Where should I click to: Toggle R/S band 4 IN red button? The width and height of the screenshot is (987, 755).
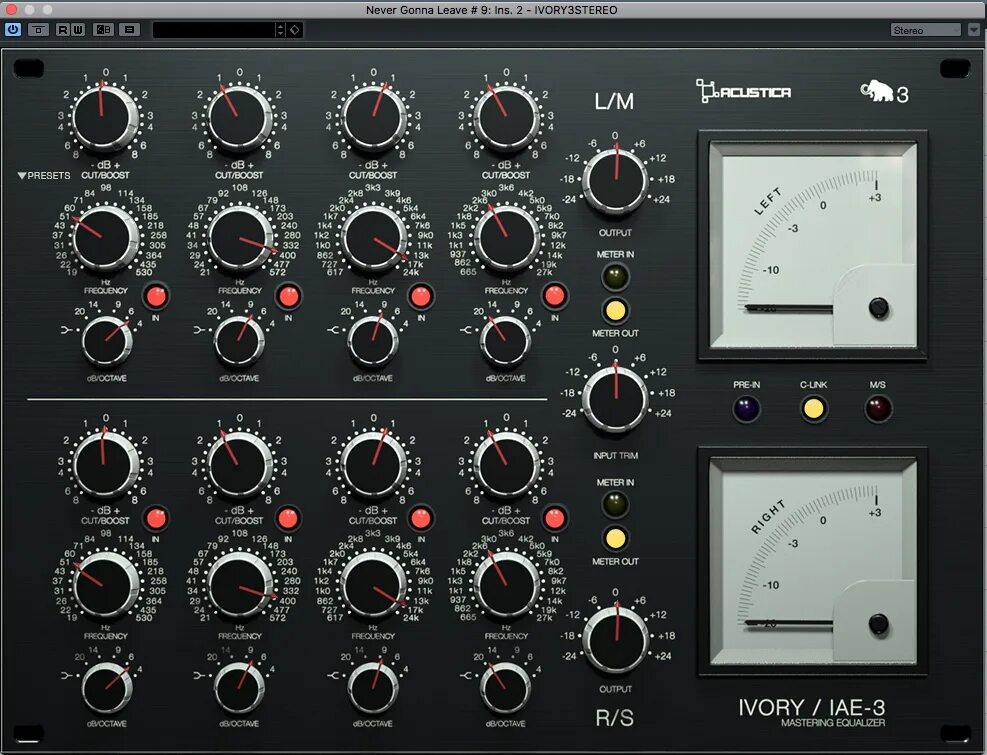555,518
